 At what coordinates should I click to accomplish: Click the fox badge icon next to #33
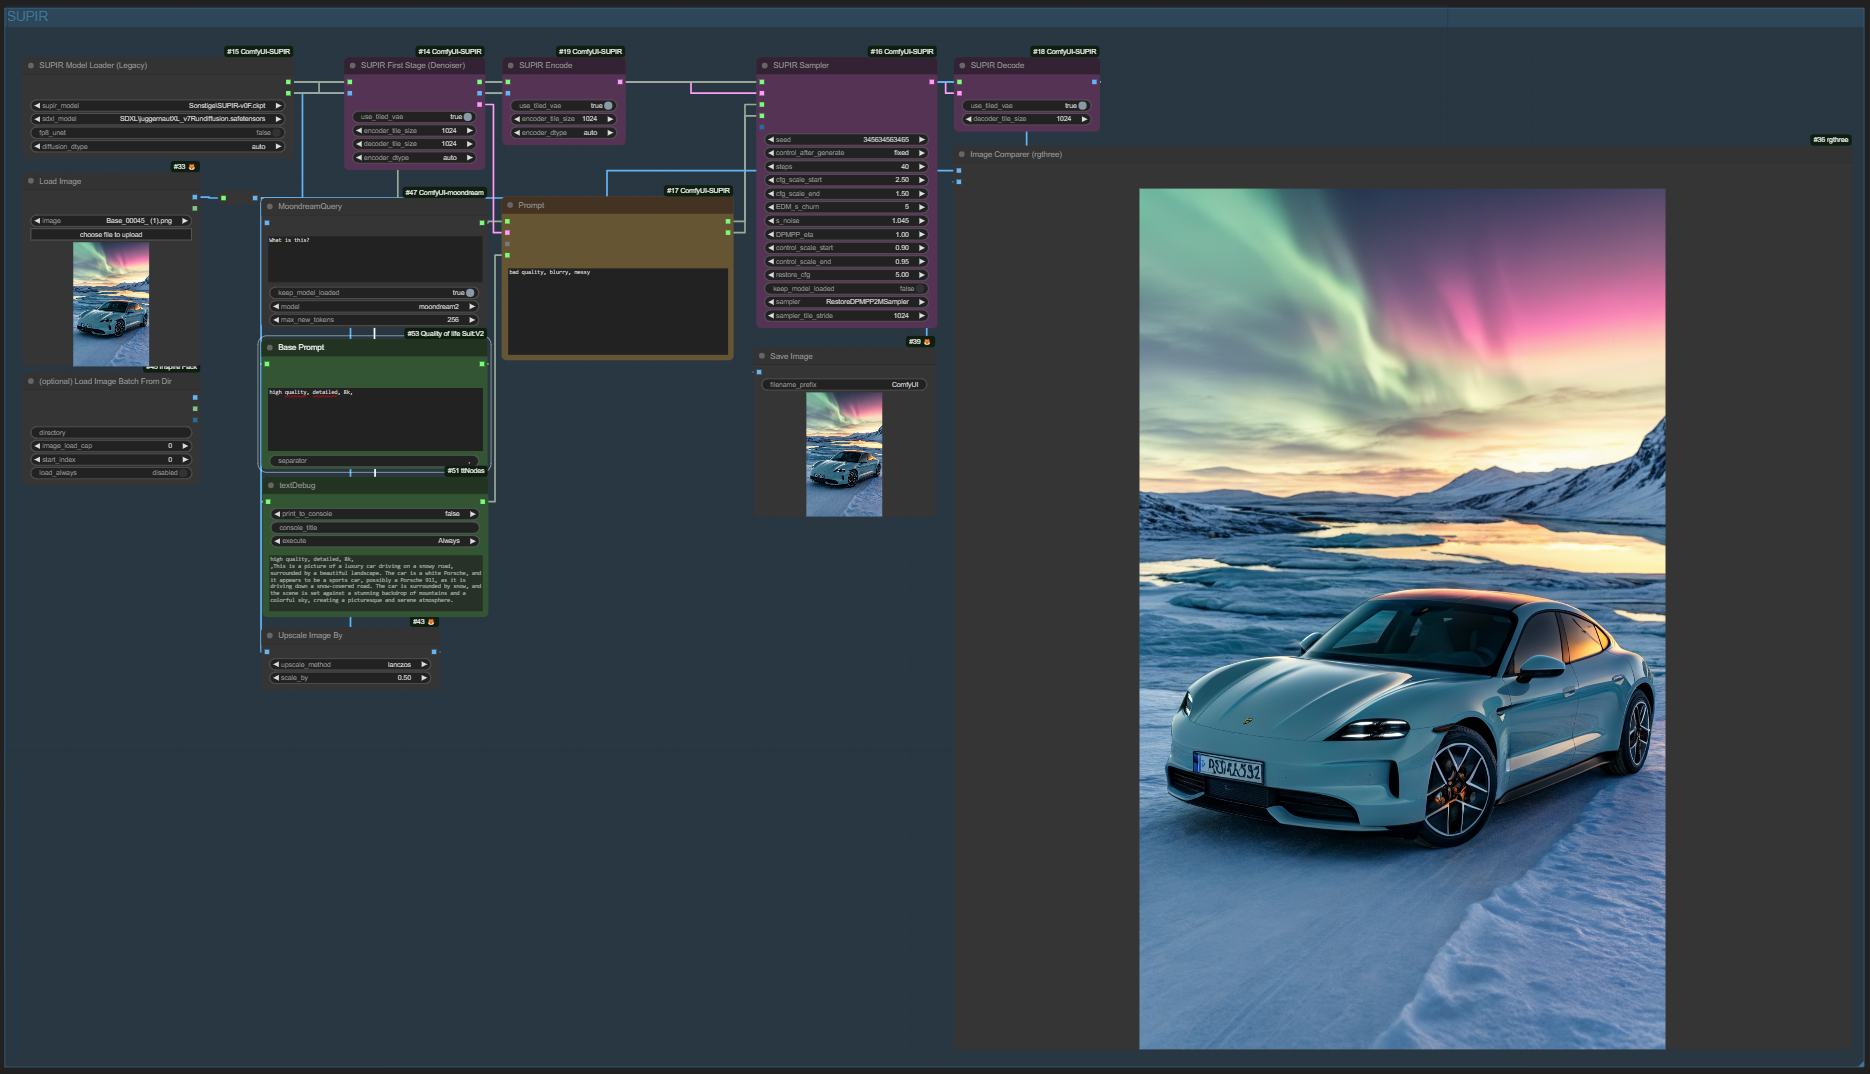tap(192, 167)
